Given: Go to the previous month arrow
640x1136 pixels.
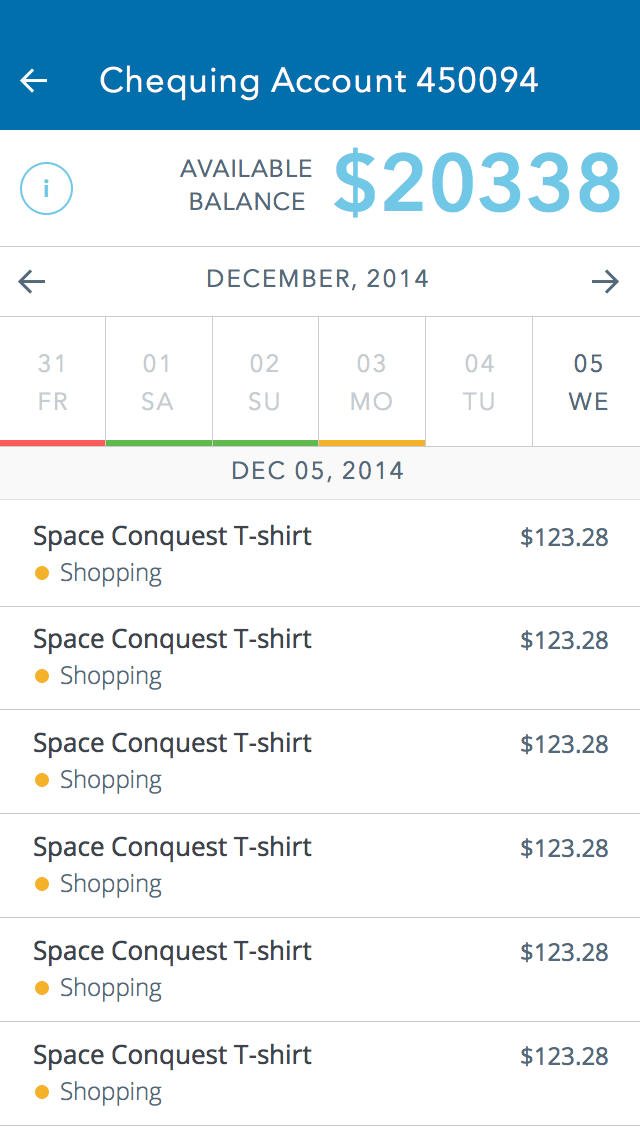Looking at the screenshot, I should point(32,282).
